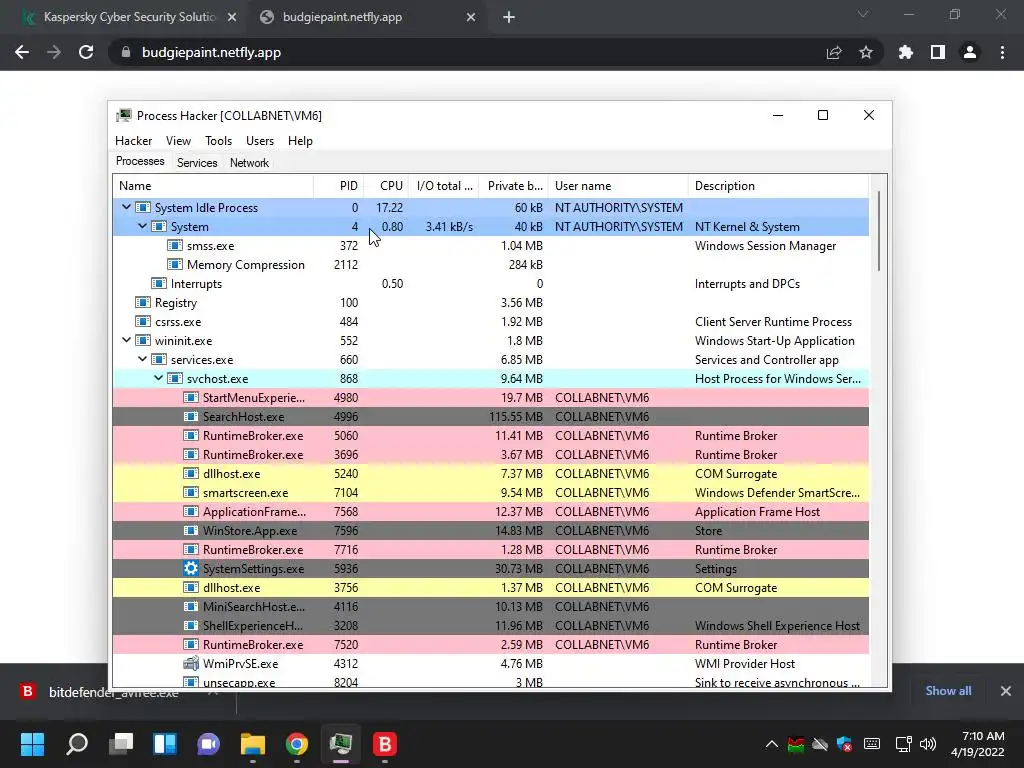Select the StartMenuExperie... process row

pos(490,397)
